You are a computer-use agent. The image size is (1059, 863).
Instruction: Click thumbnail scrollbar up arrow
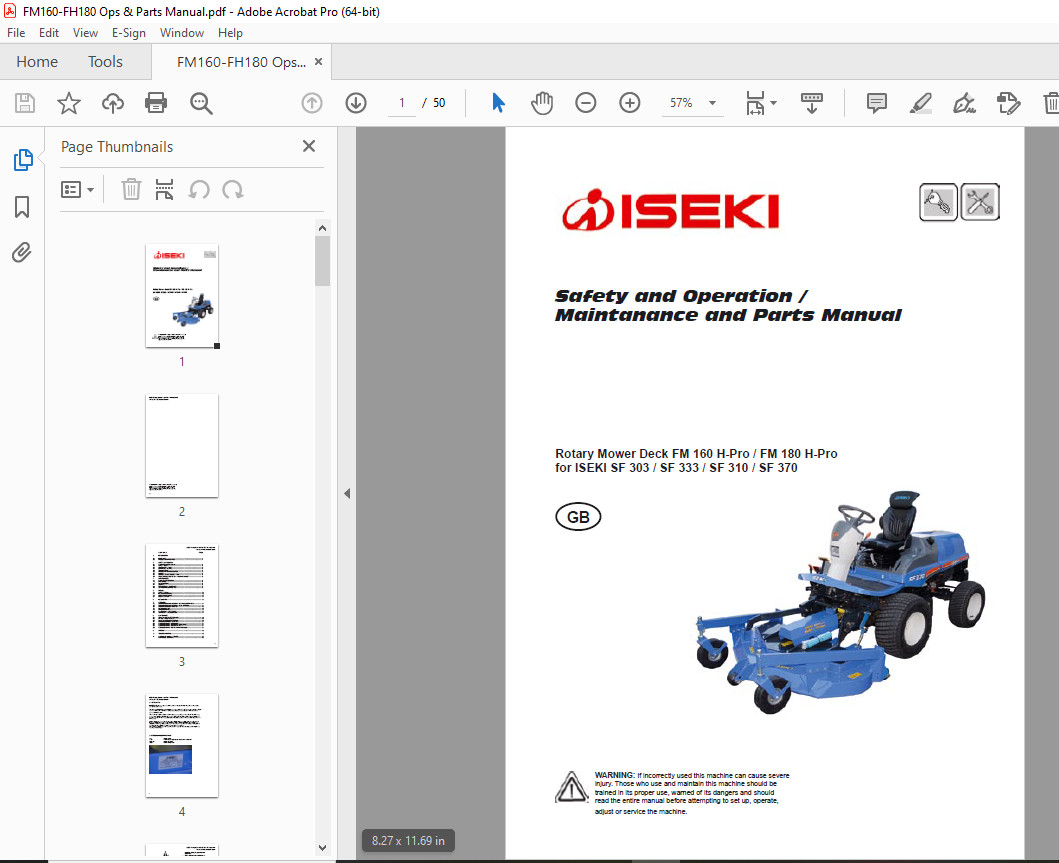322,228
